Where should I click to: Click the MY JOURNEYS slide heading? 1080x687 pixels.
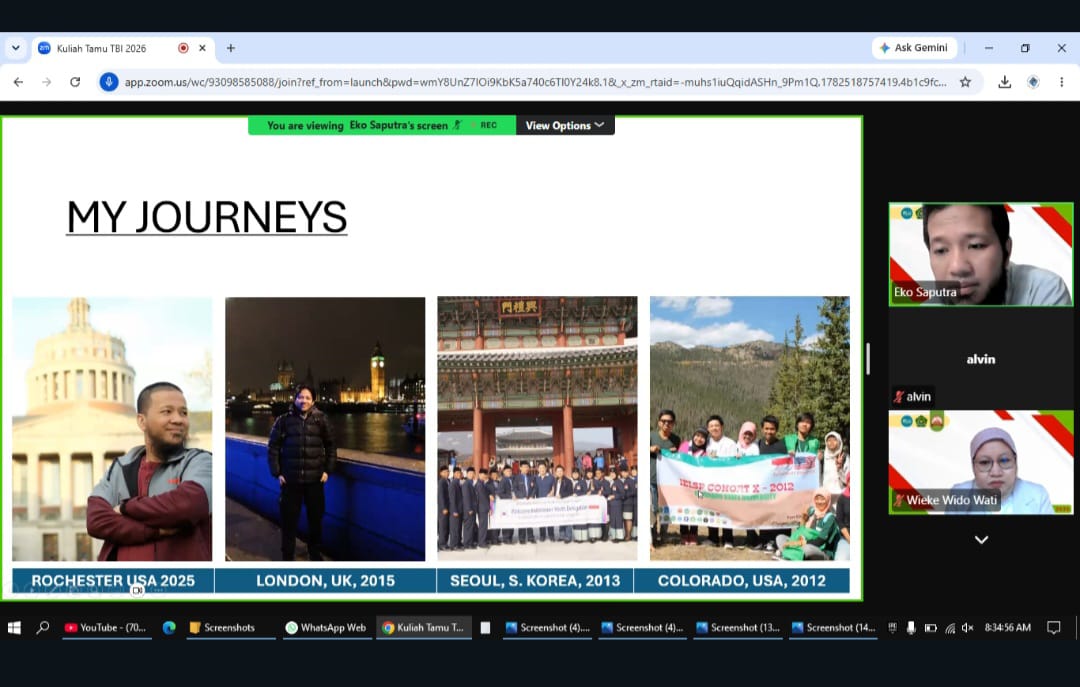(207, 217)
